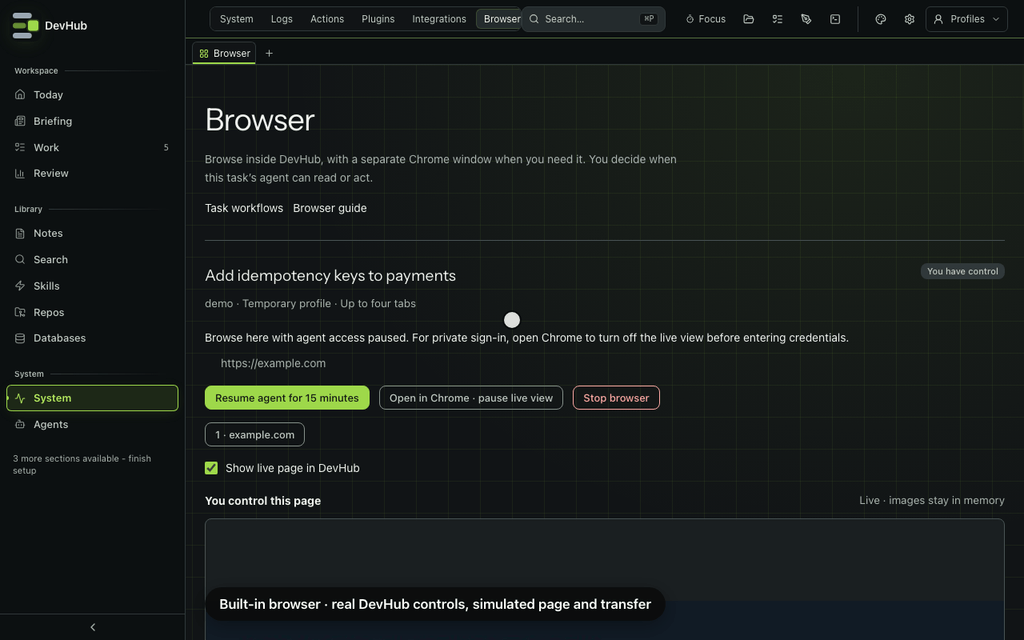Click the Search magnifier icon in sidebar
The height and width of the screenshot is (640, 1024).
pyautogui.click(x=20, y=259)
